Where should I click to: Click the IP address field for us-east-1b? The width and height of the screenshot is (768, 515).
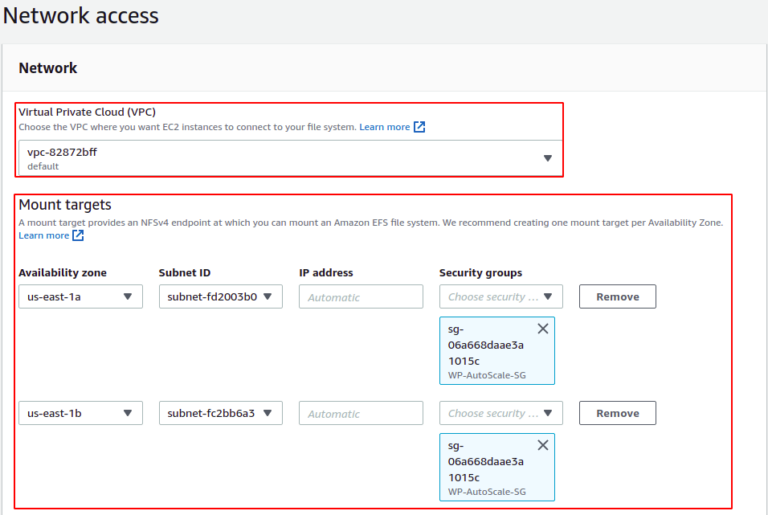(361, 413)
